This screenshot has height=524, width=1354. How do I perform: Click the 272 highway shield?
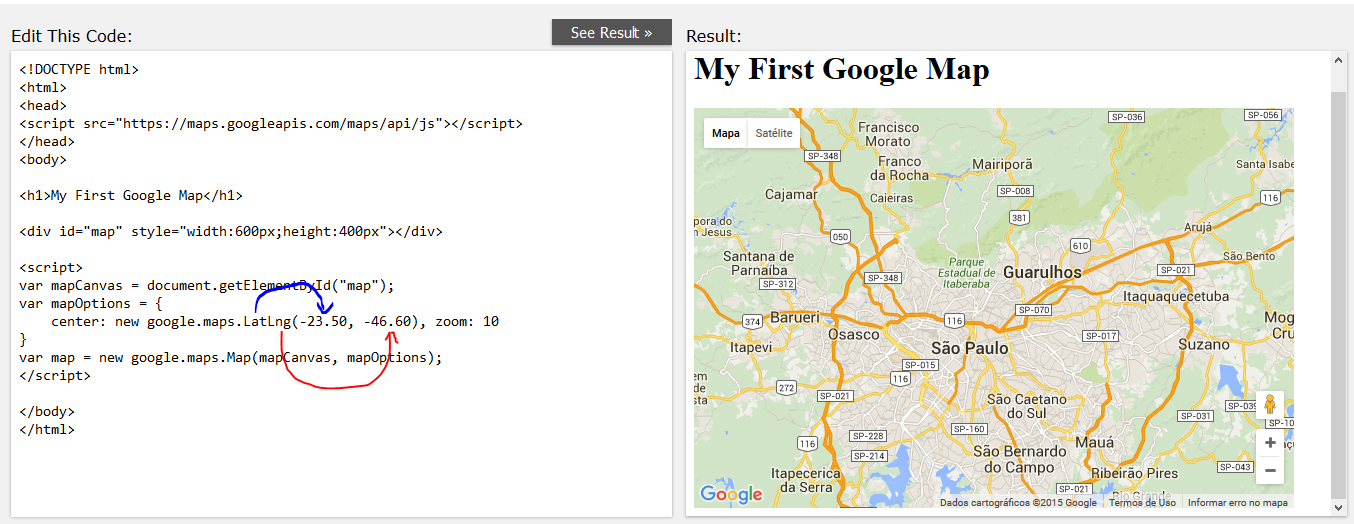(x=786, y=387)
